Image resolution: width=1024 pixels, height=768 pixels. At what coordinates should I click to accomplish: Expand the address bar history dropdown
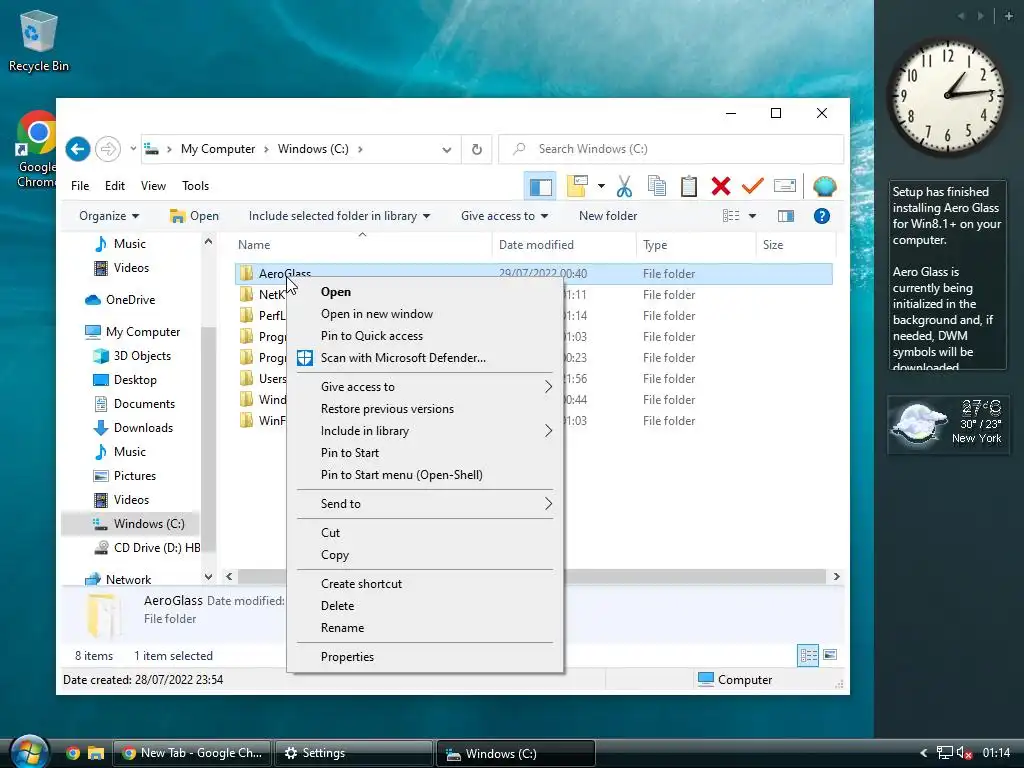pyautogui.click(x=447, y=150)
